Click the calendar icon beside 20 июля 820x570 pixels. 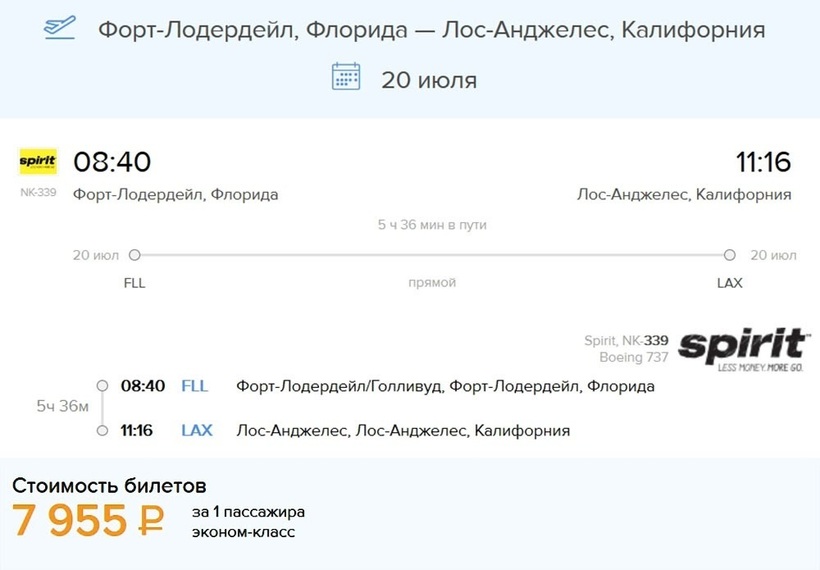click(346, 77)
